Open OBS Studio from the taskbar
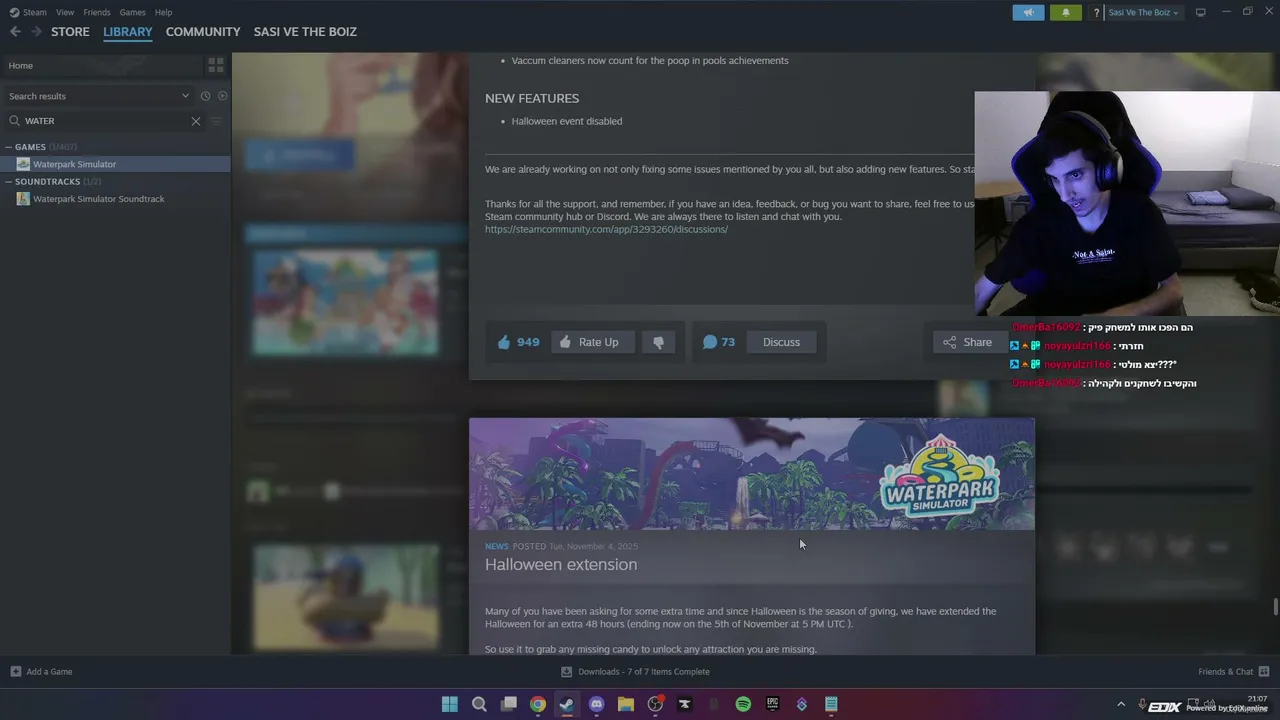The height and width of the screenshot is (720, 1280). point(655,704)
